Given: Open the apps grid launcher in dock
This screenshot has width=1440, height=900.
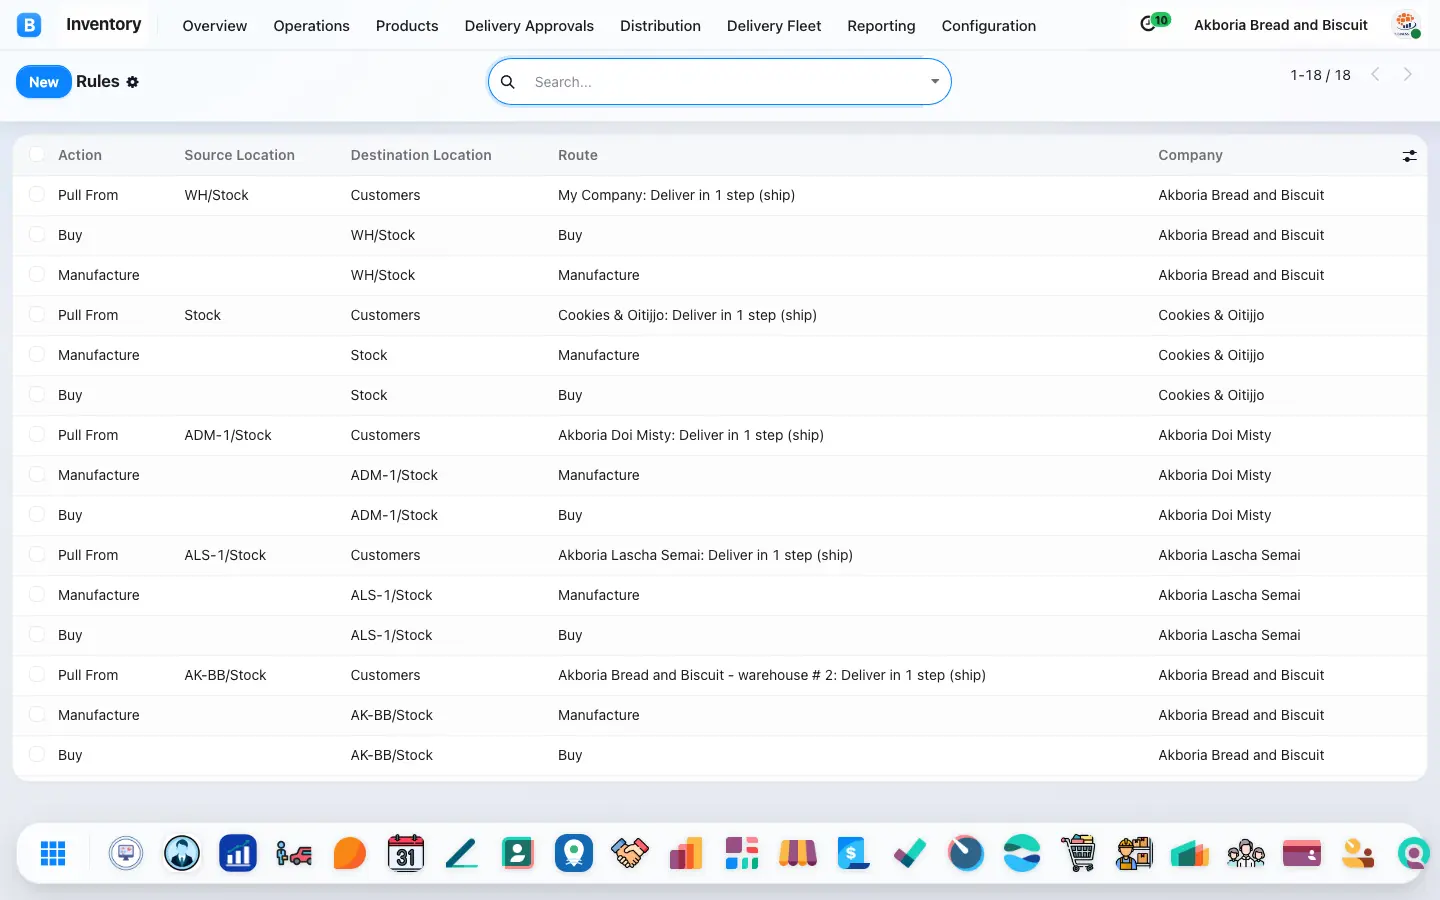Looking at the screenshot, I should pyautogui.click(x=53, y=853).
